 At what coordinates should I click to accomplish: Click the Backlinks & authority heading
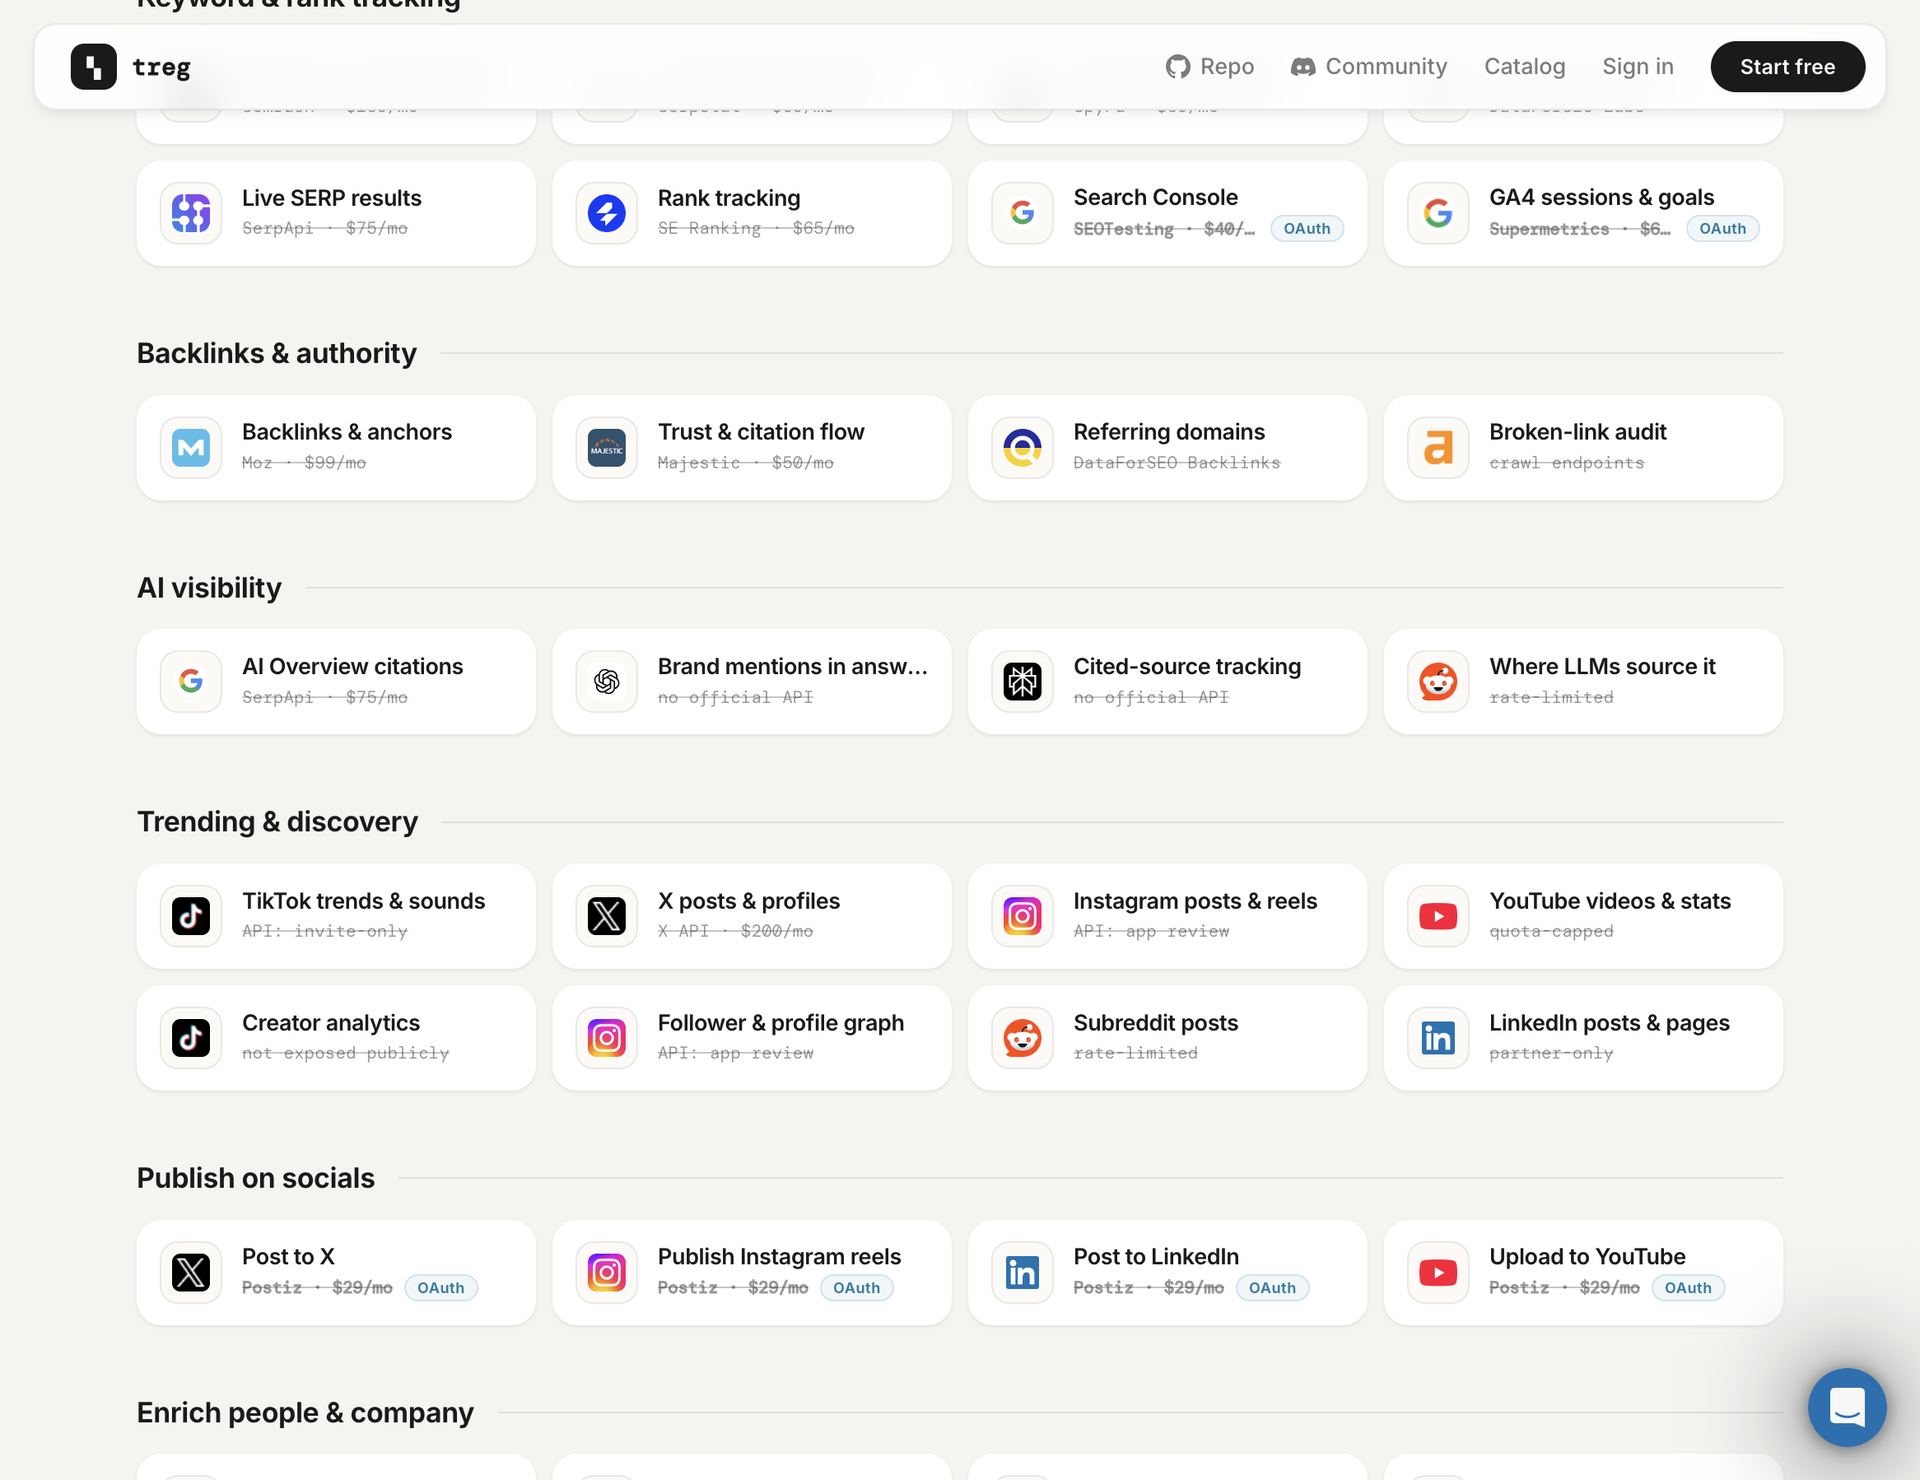pyautogui.click(x=277, y=353)
